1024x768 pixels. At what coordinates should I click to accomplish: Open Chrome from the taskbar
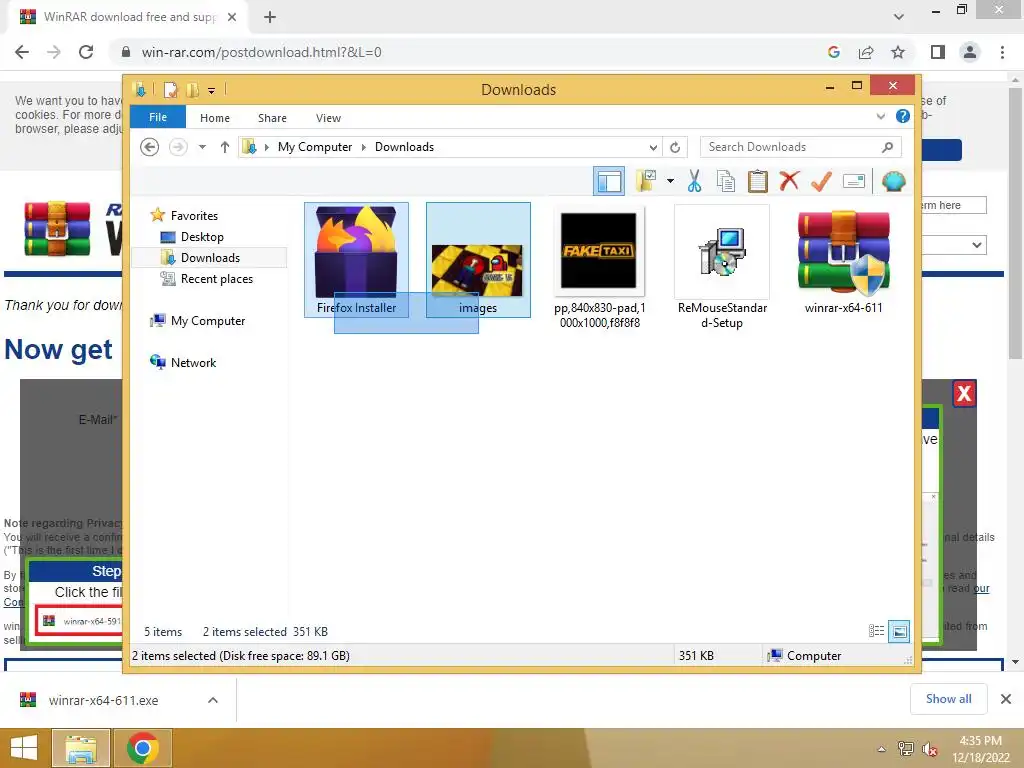[x=142, y=748]
